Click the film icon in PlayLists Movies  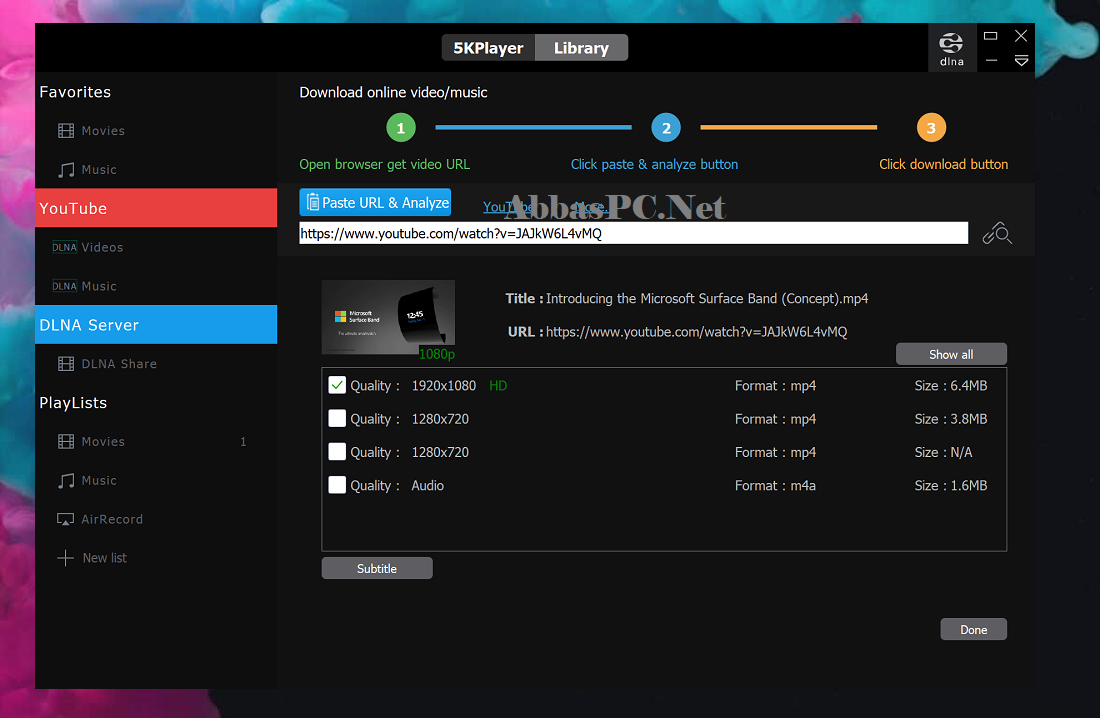[x=66, y=441]
